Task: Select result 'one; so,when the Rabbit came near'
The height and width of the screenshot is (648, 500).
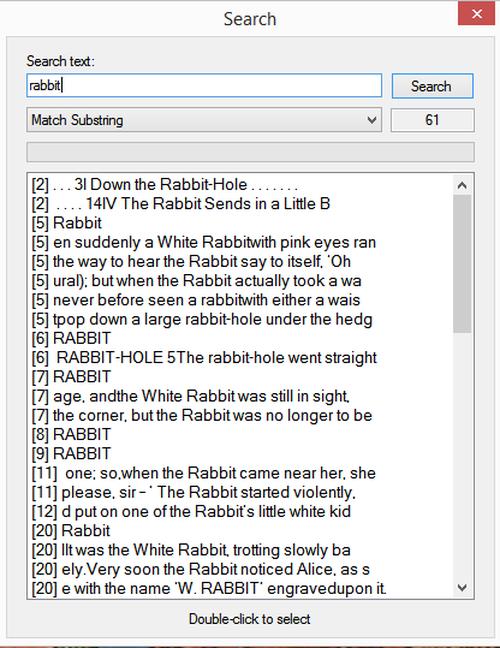Action: pos(204,473)
